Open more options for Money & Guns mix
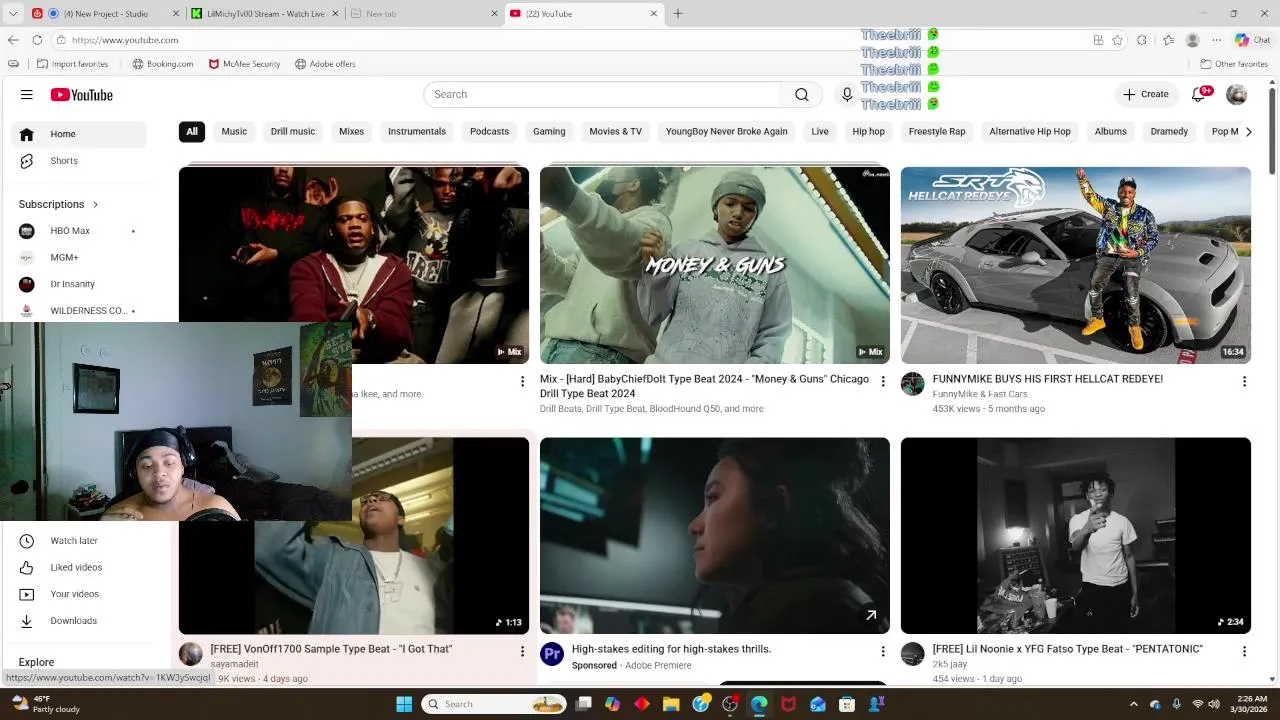Screen dimensions: 1280x720 point(883,381)
